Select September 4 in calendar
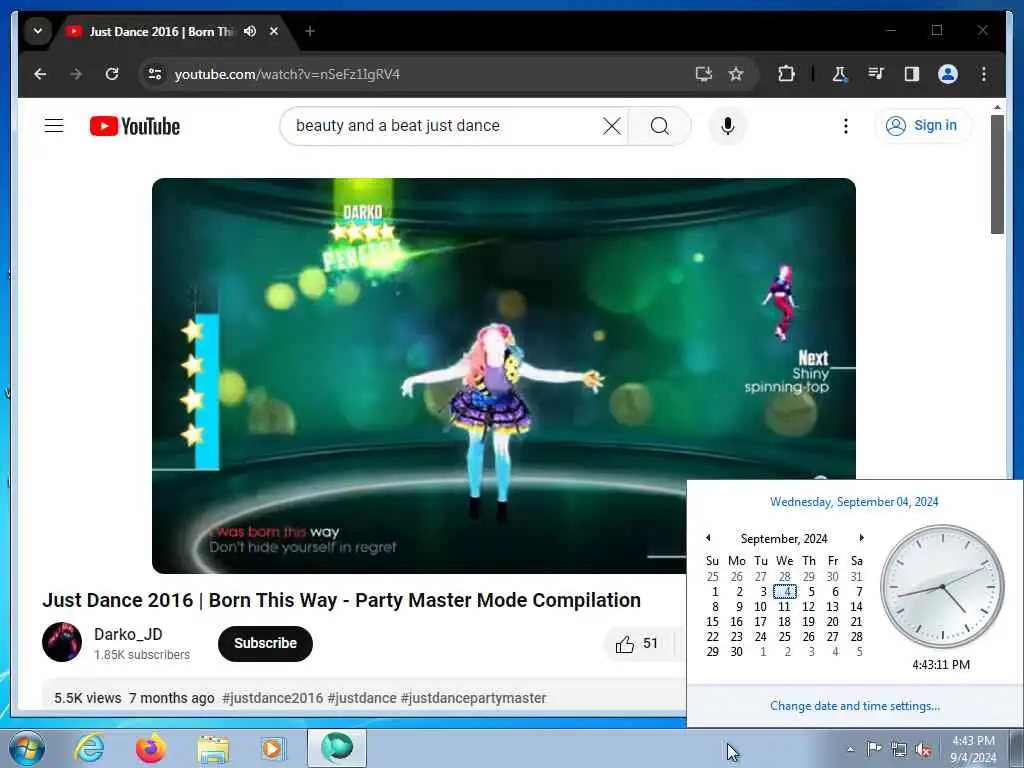This screenshot has width=1024, height=768. click(x=785, y=592)
